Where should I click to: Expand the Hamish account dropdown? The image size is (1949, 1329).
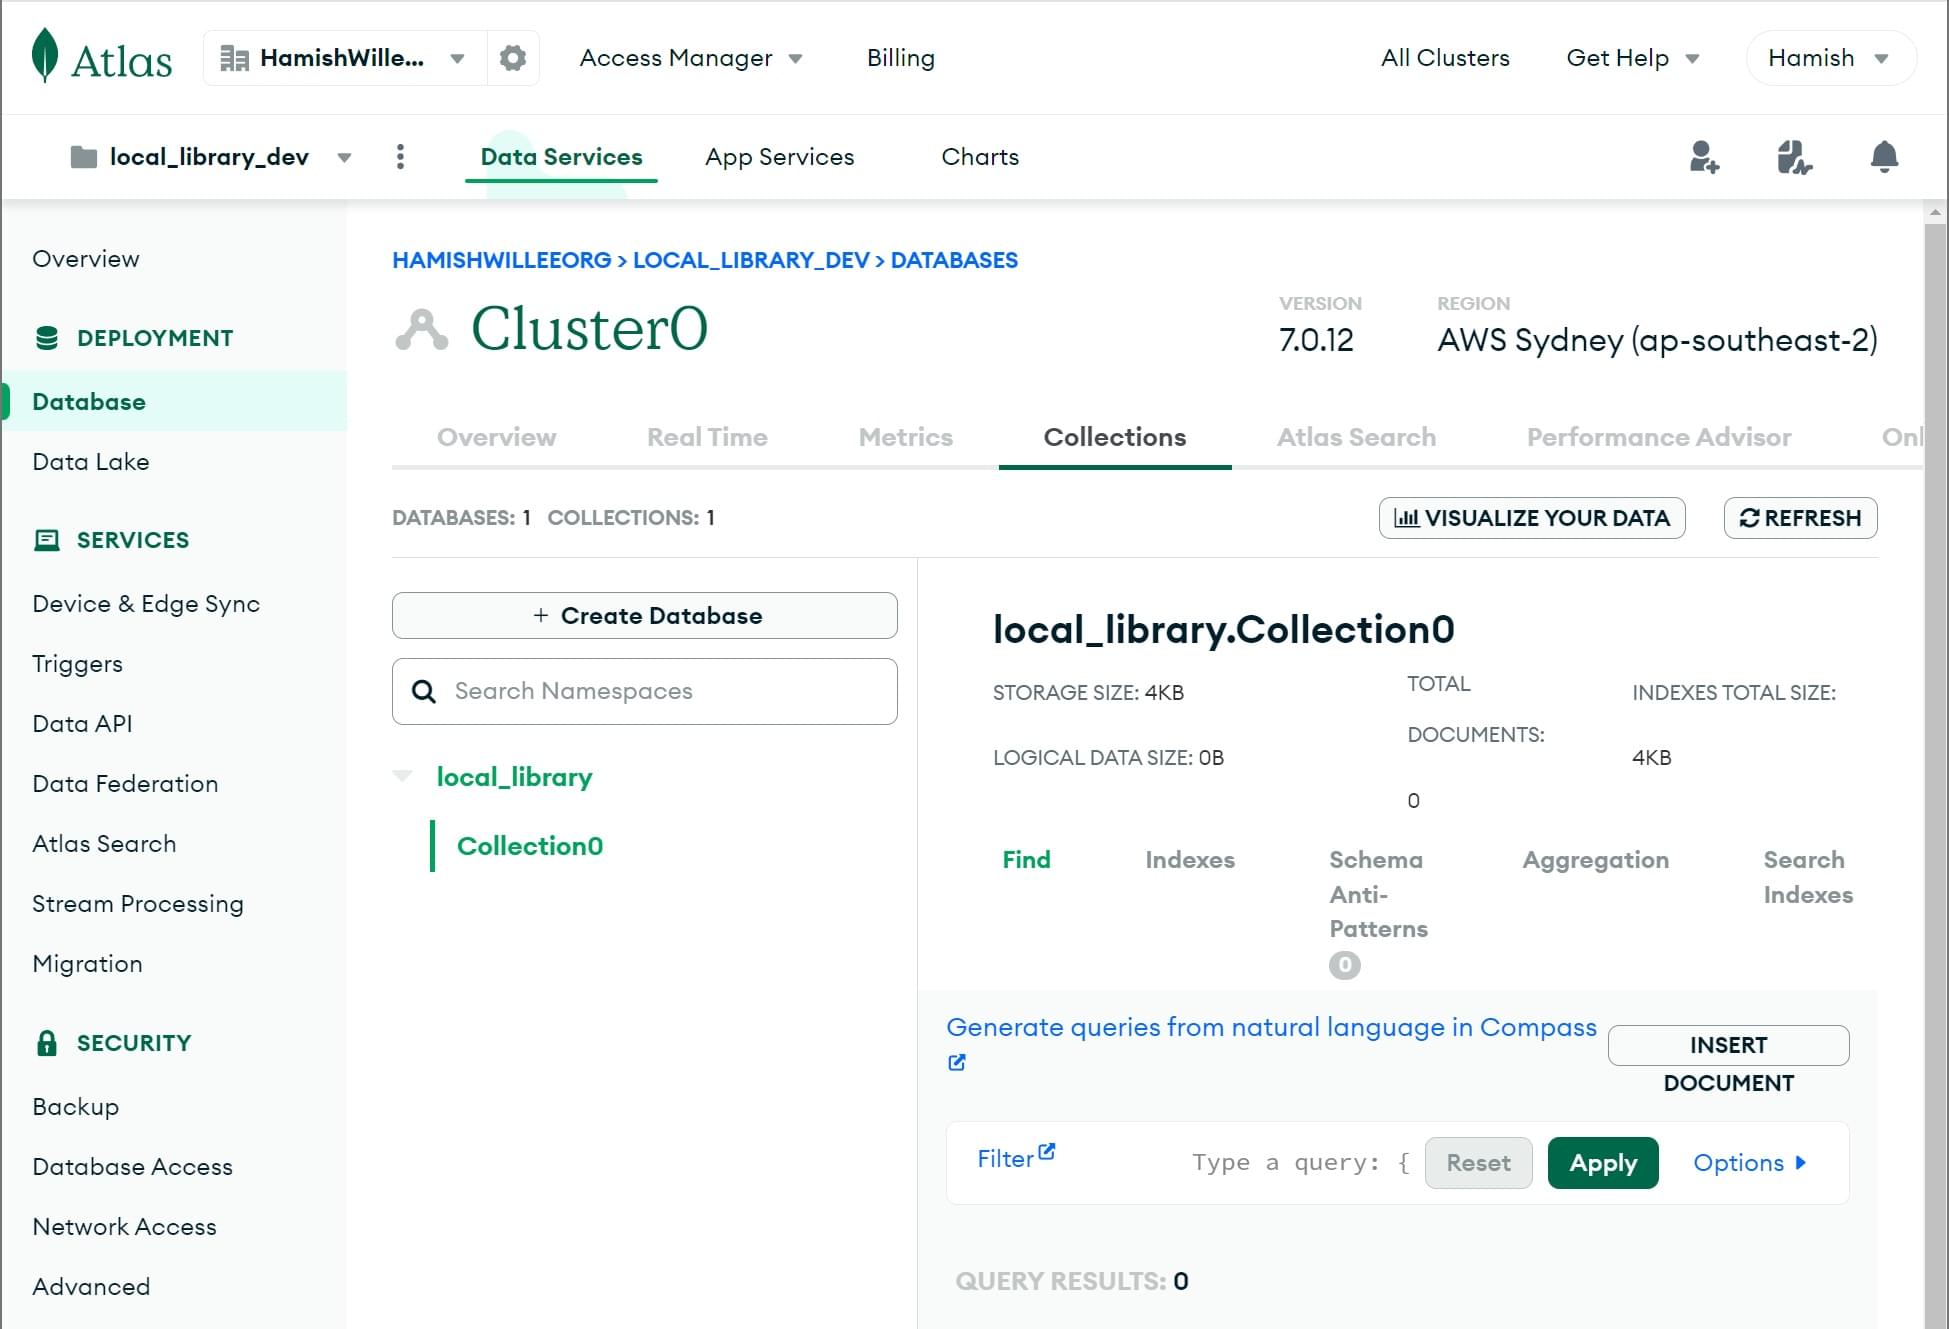1829,57
